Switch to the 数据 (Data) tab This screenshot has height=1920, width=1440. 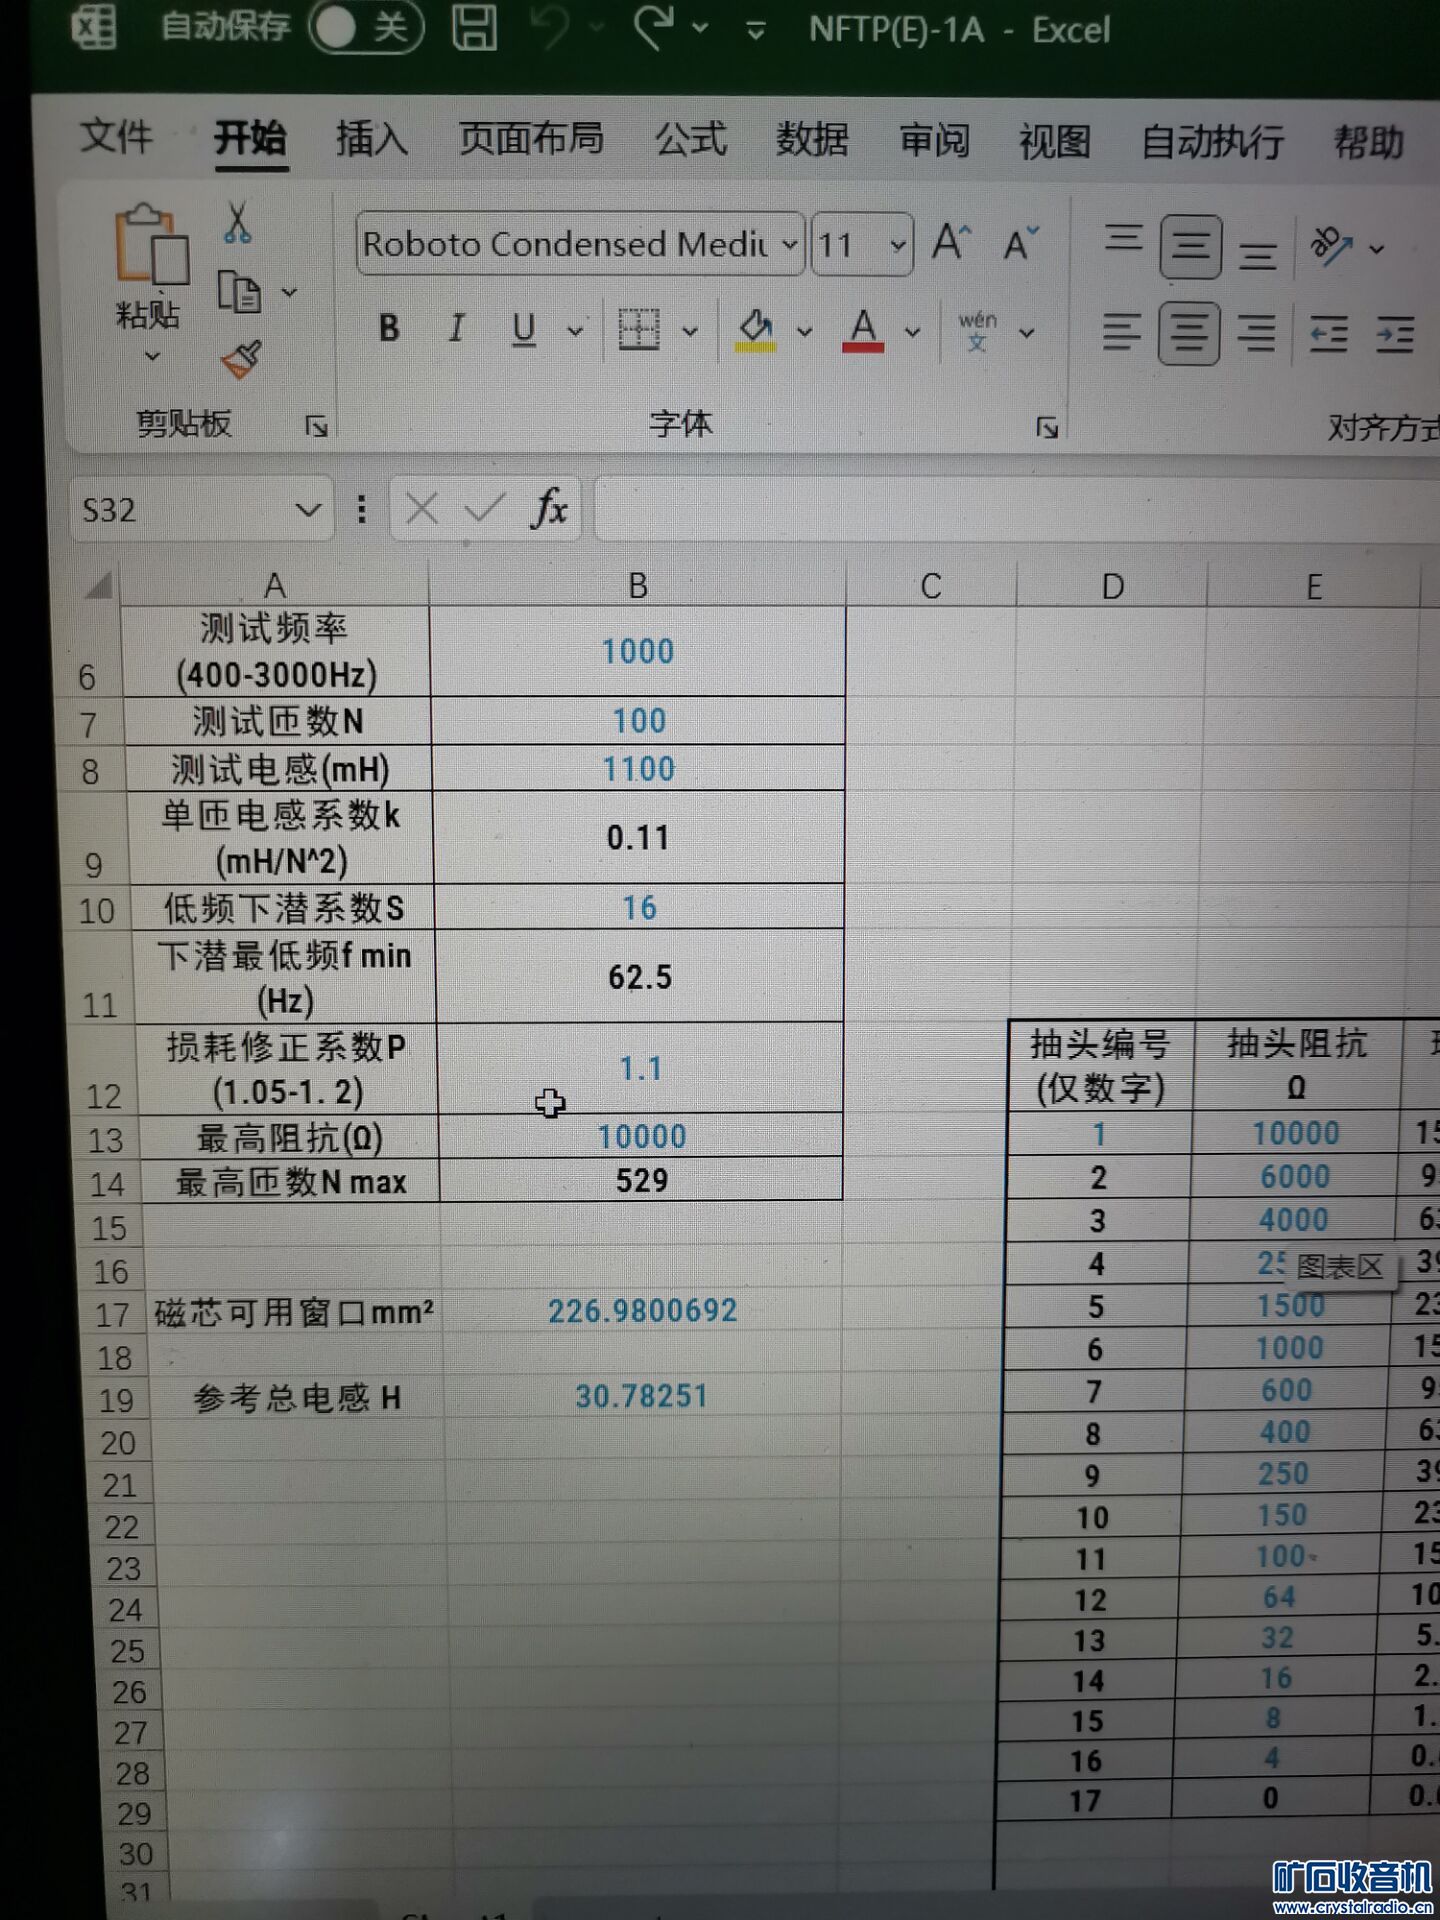(x=812, y=140)
